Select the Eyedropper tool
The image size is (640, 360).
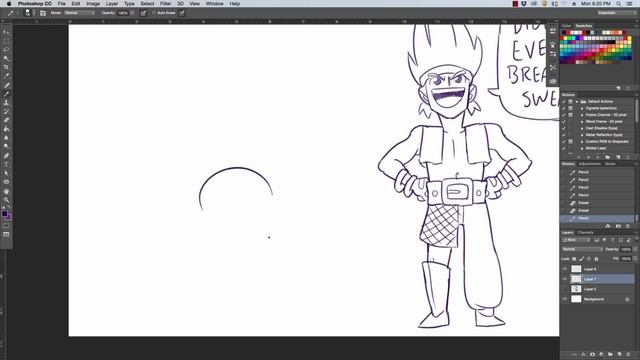pyautogui.click(x=6, y=76)
